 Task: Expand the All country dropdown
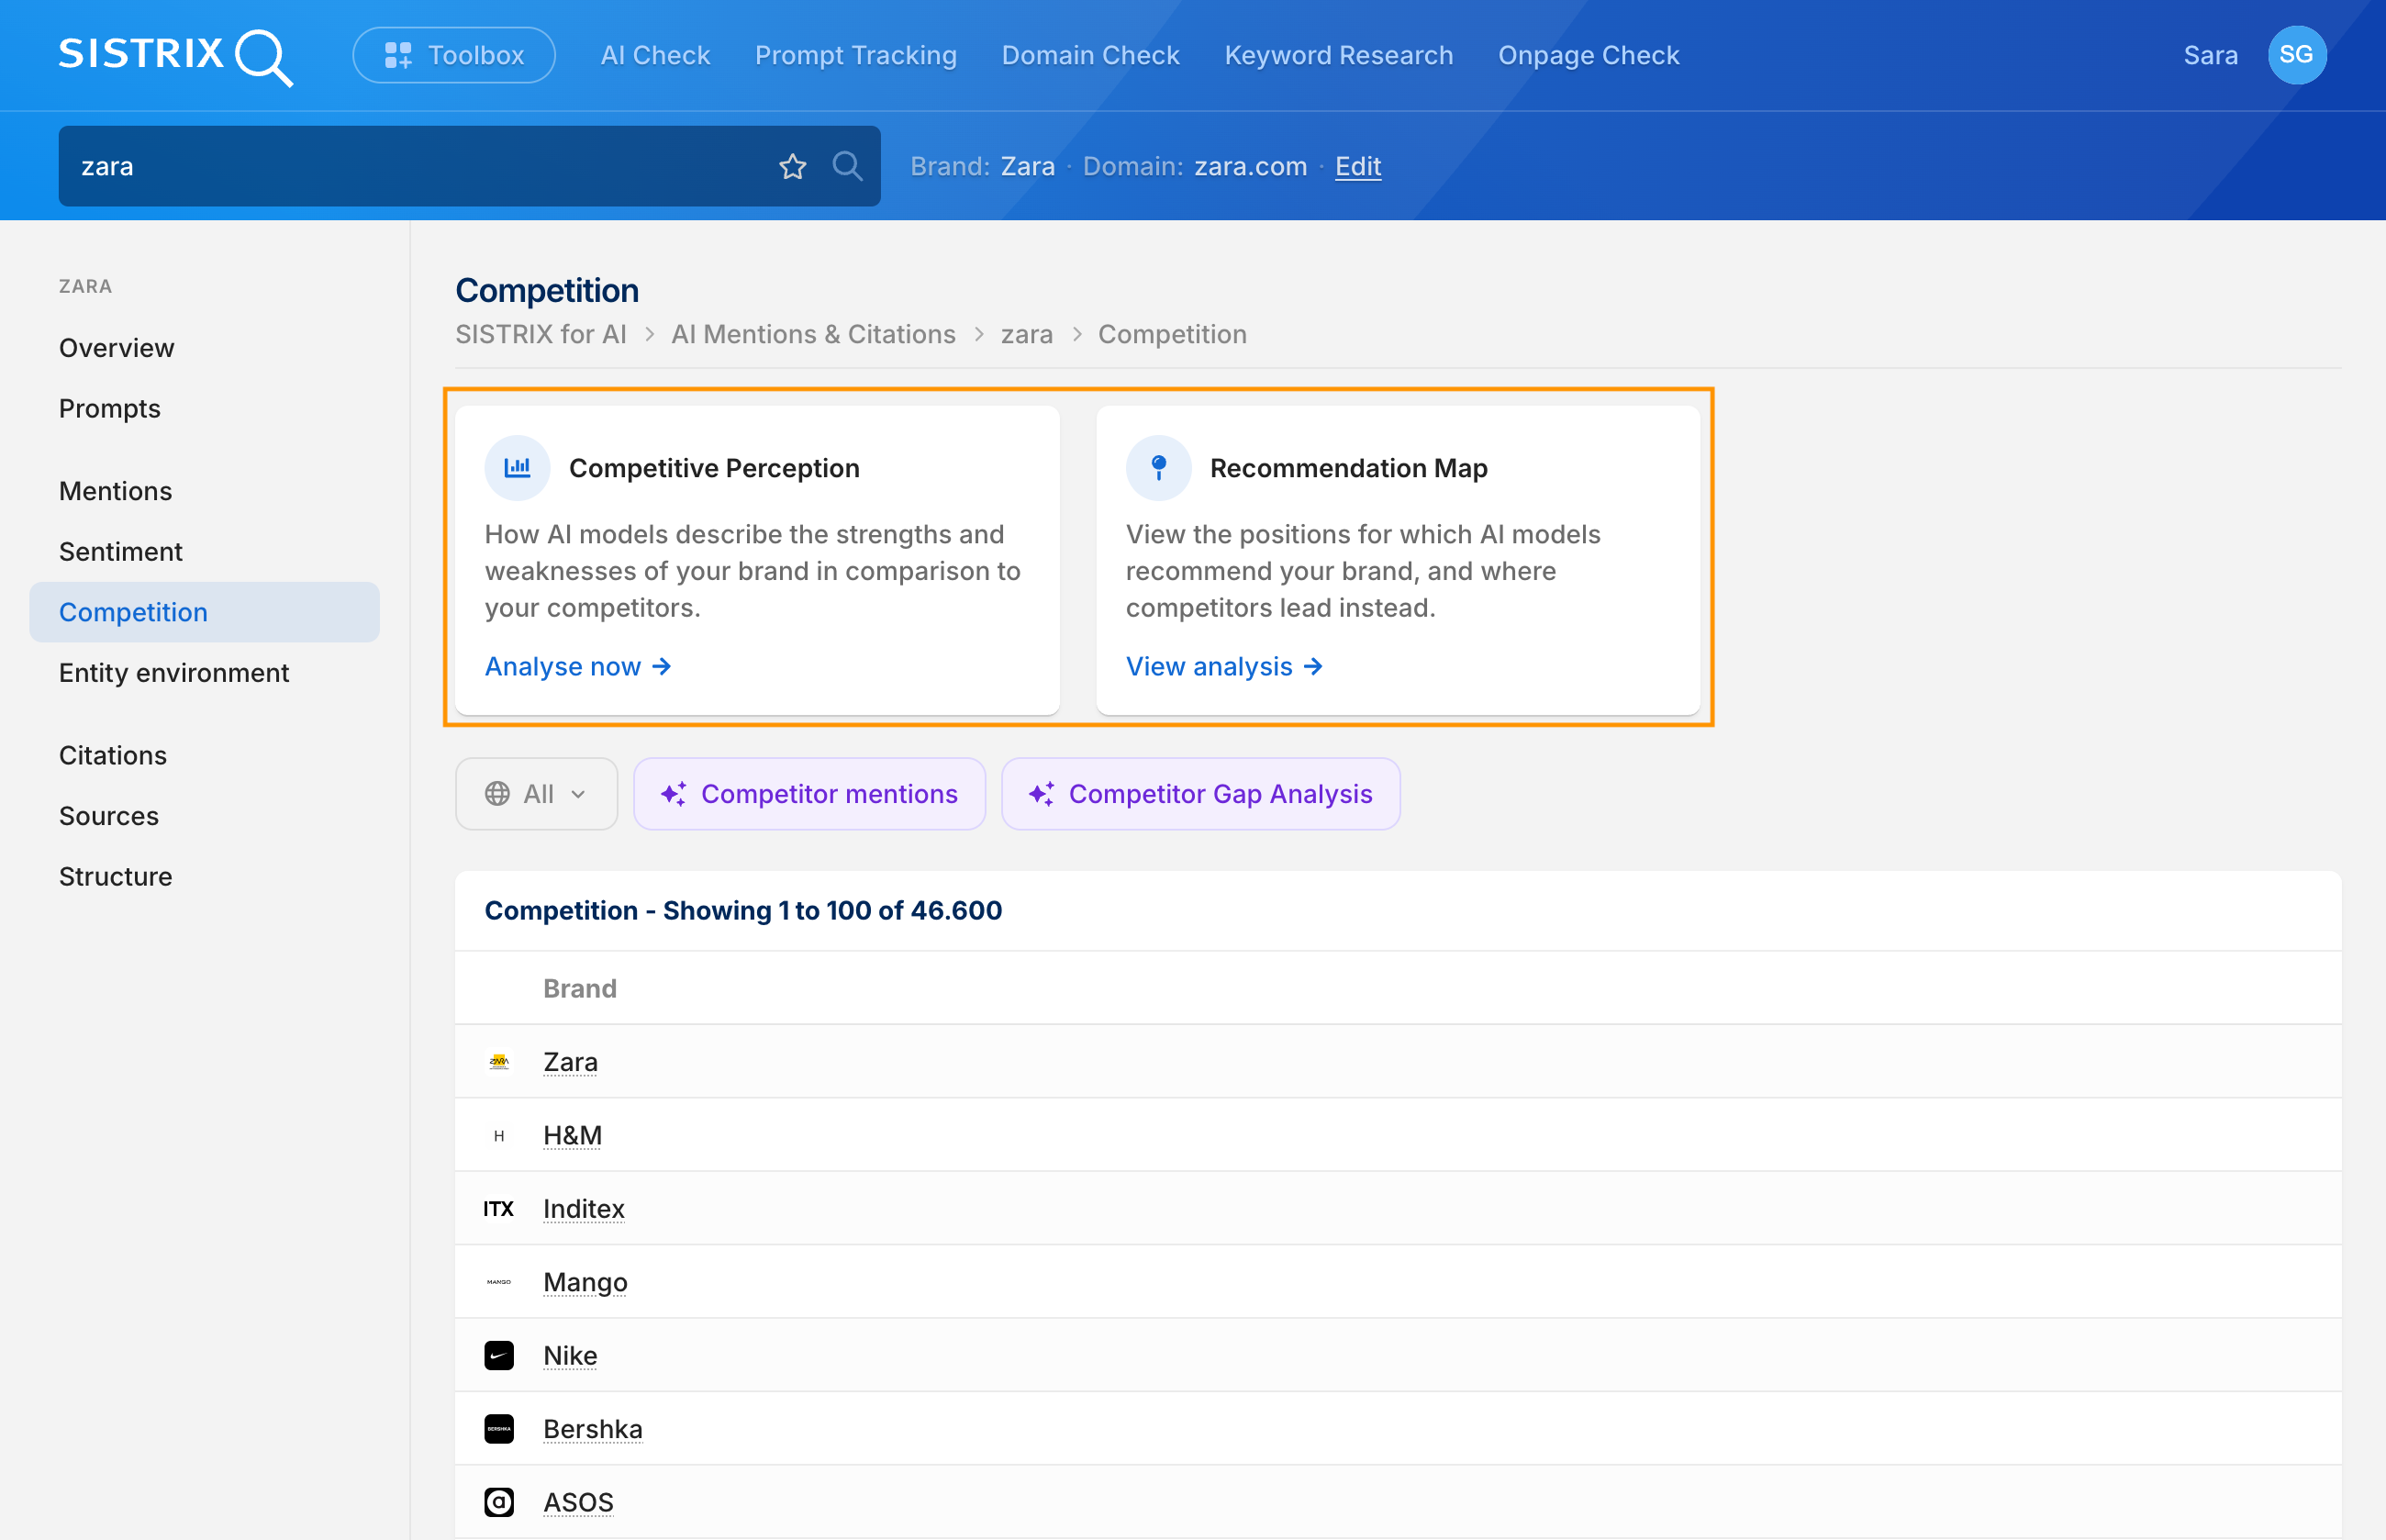[x=536, y=794]
